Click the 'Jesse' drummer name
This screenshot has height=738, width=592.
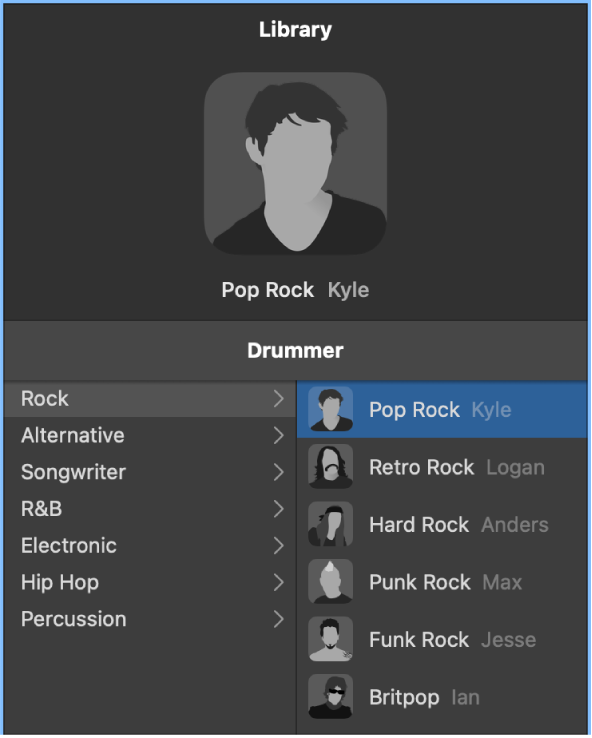point(508,640)
